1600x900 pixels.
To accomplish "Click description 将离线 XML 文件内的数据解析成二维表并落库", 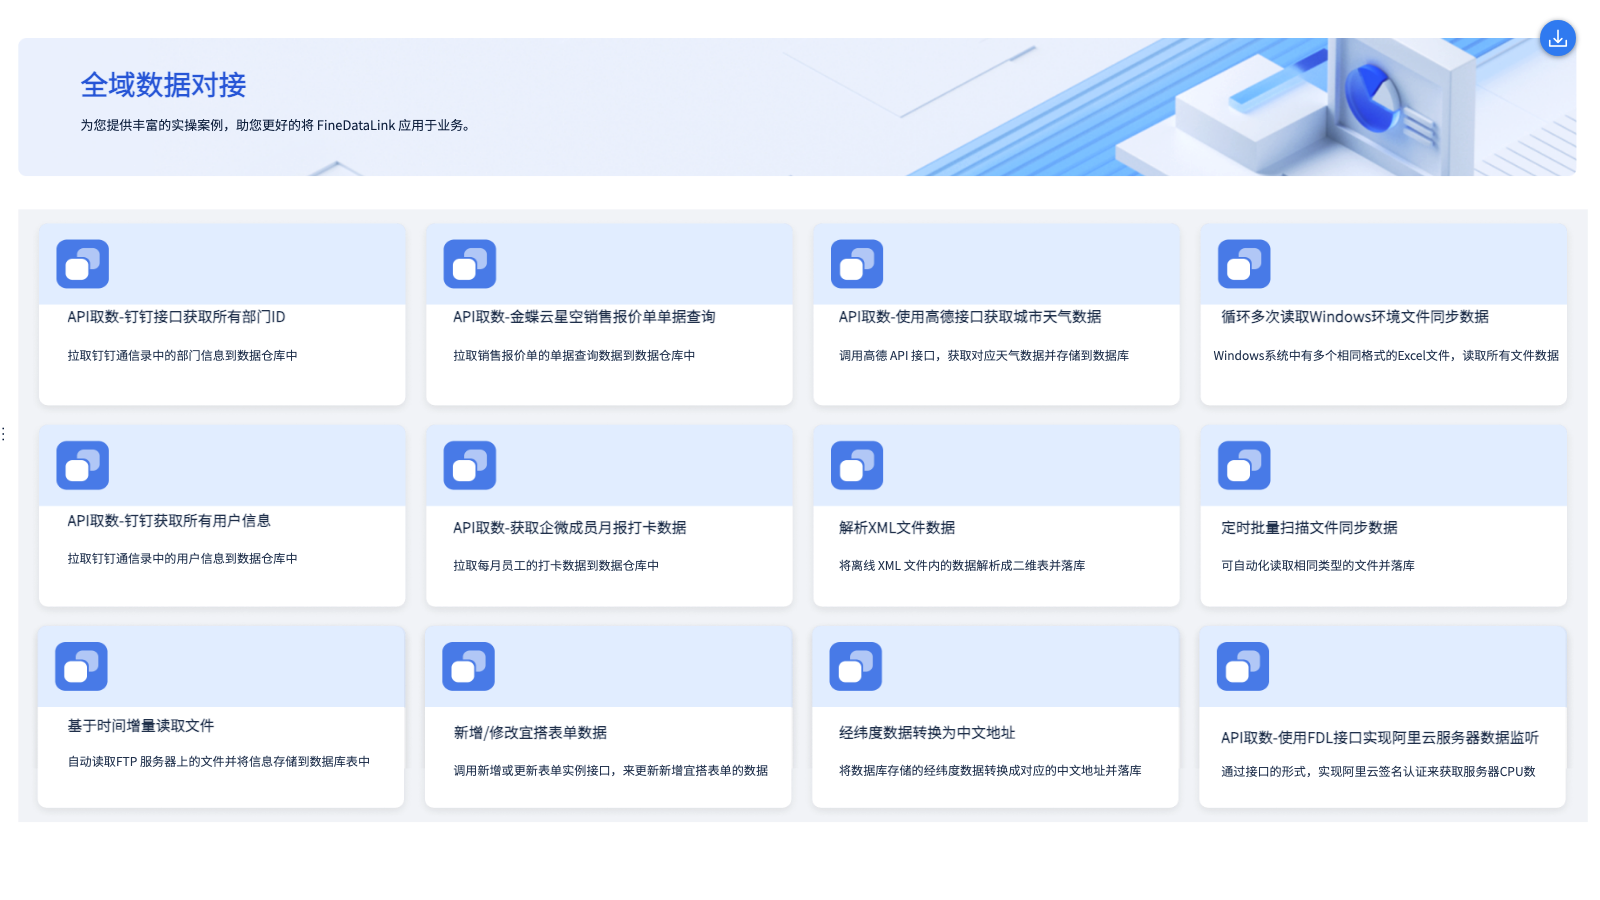I will (962, 566).
